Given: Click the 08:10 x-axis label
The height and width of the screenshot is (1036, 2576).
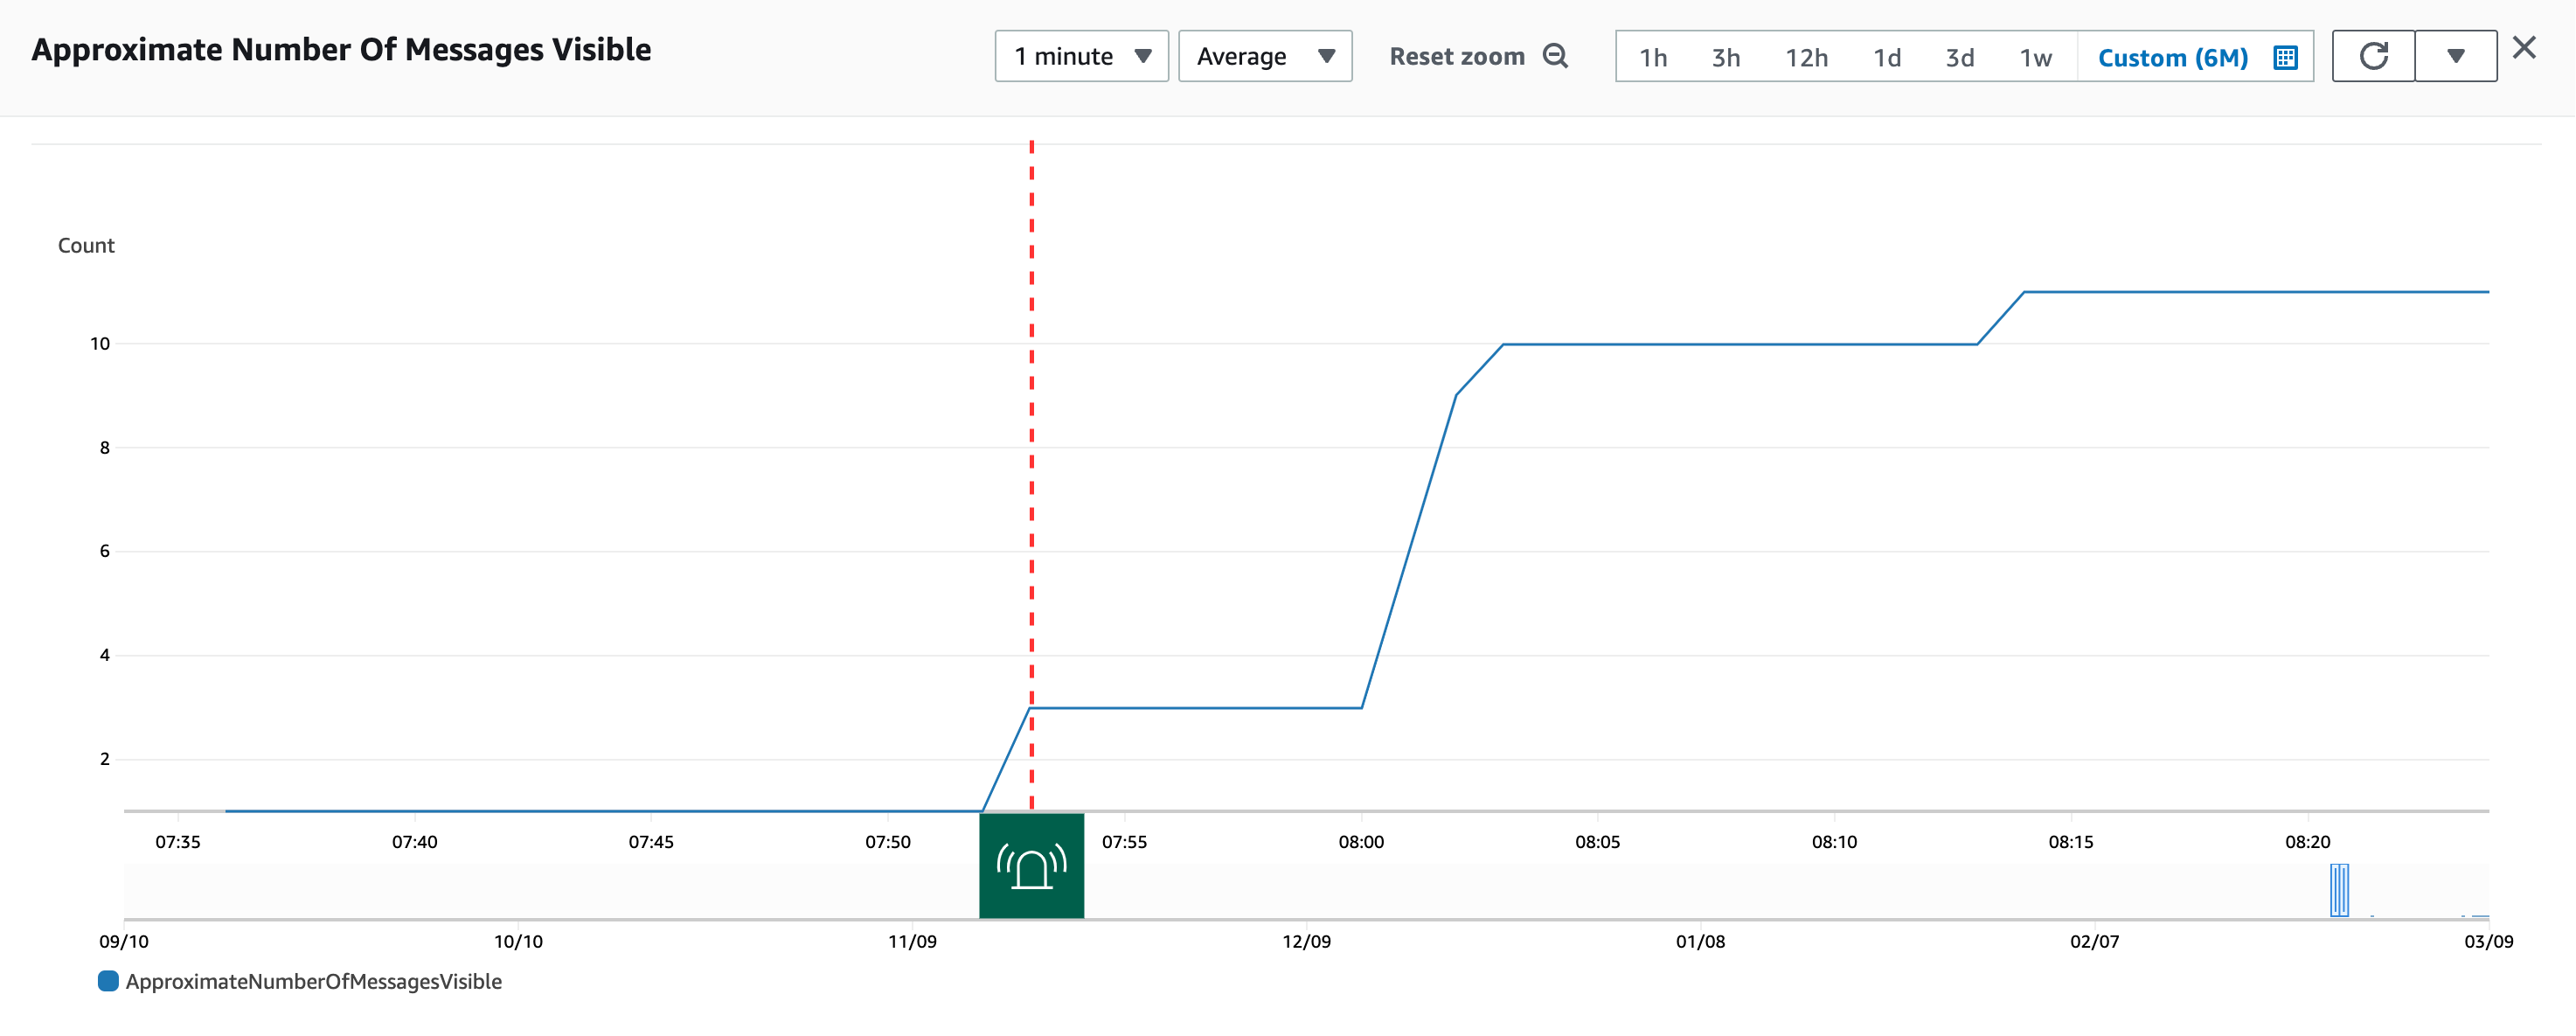Looking at the screenshot, I should click(x=1834, y=842).
